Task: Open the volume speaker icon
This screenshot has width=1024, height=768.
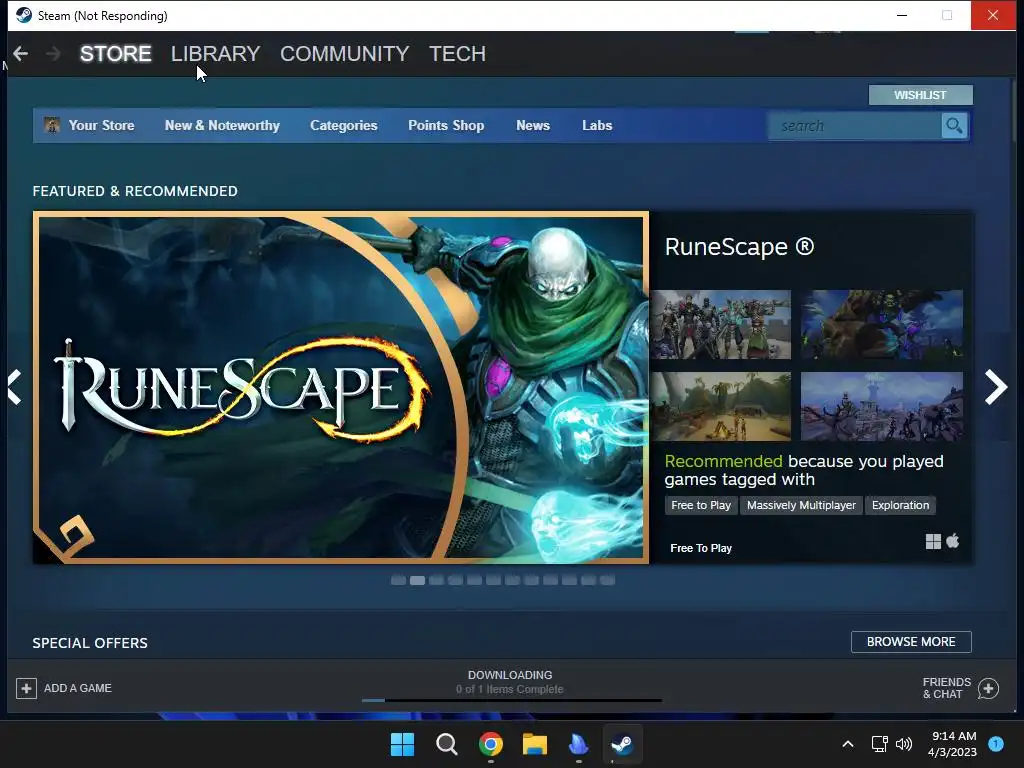Action: point(904,744)
